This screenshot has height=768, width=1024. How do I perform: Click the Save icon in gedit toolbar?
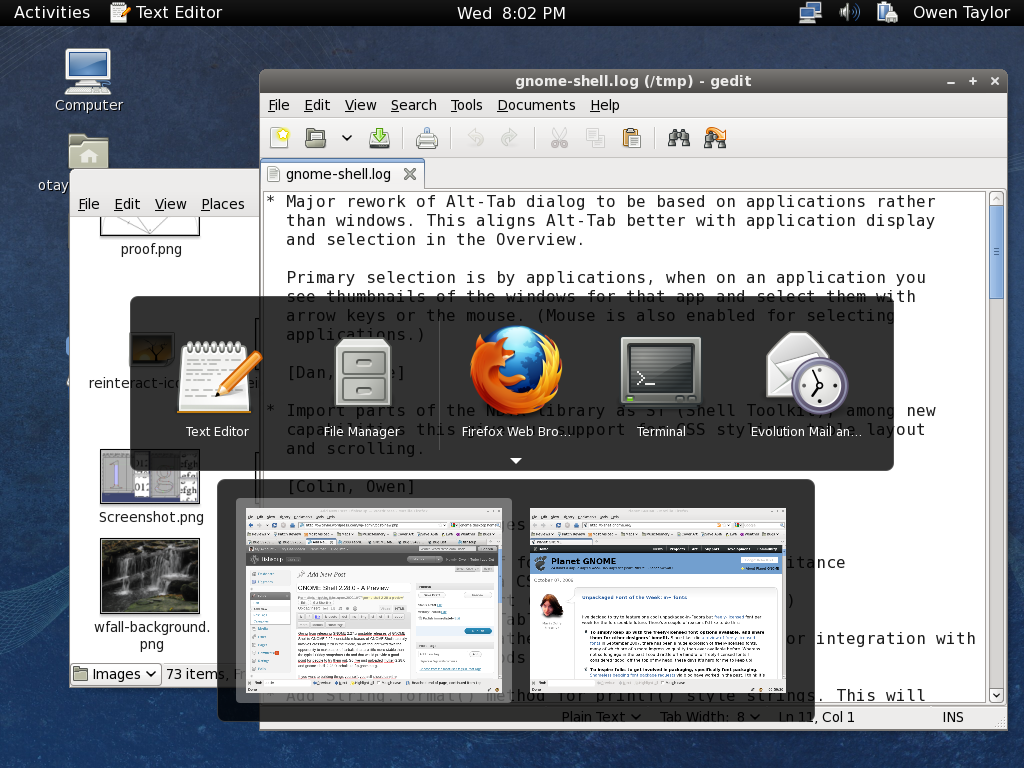(379, 138)
